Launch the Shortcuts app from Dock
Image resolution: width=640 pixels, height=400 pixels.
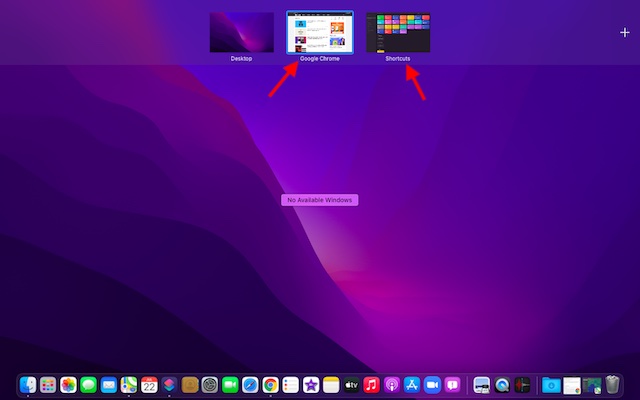point(169,384)
